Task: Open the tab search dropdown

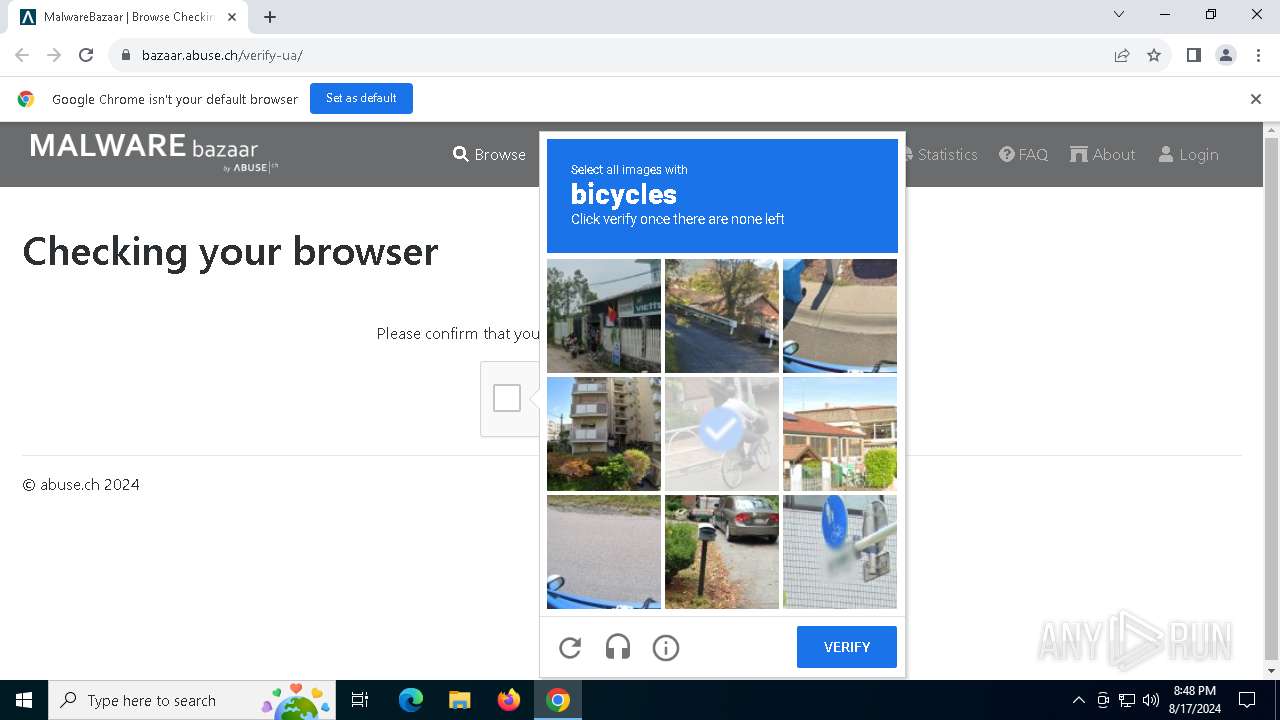Action: click(x=1119, y=14)
